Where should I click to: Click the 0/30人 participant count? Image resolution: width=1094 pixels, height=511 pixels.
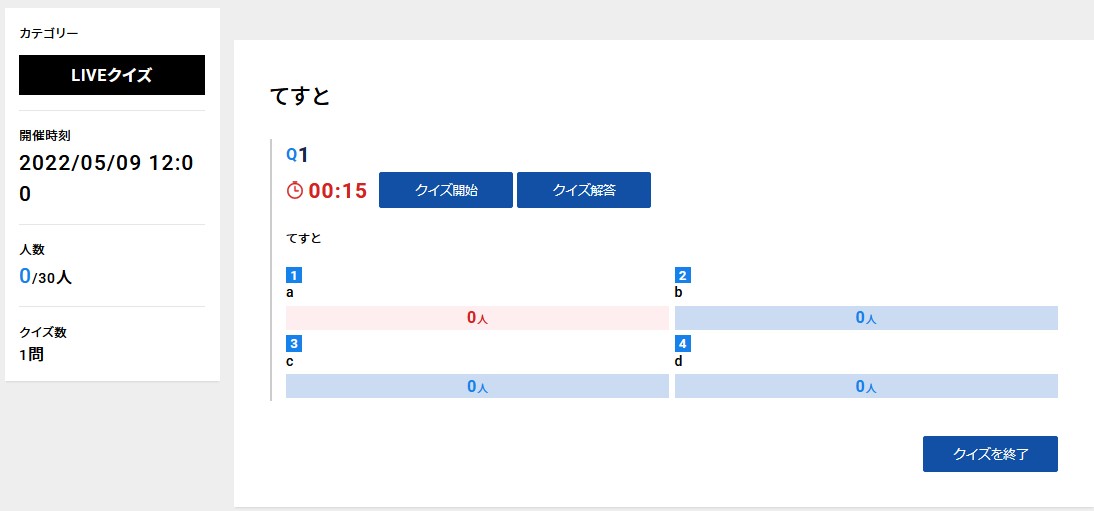46,277
